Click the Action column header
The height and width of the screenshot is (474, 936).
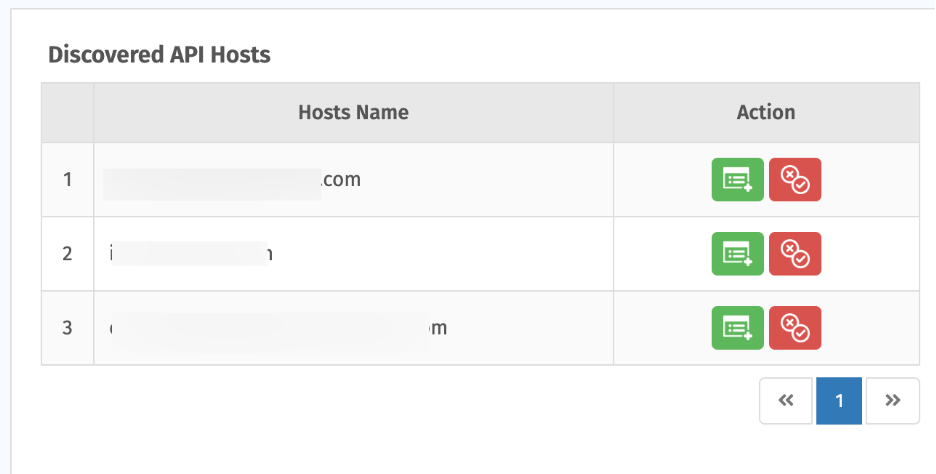[766, 112]
